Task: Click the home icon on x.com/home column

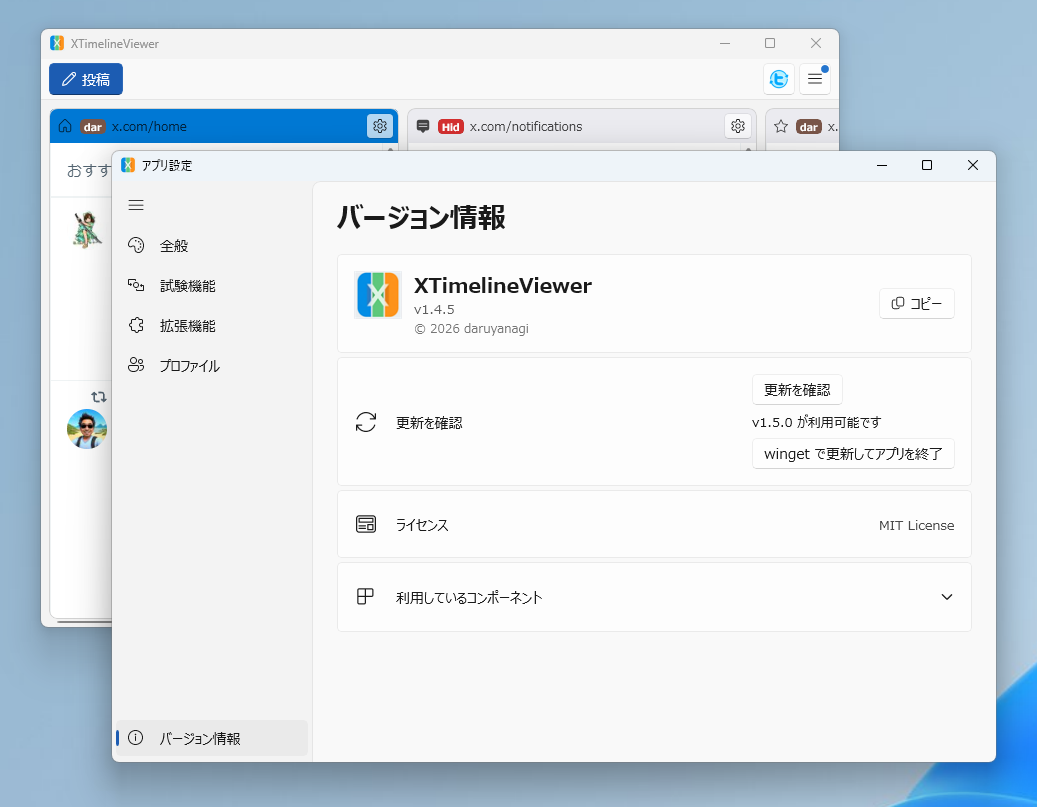Action: (65, 126)
